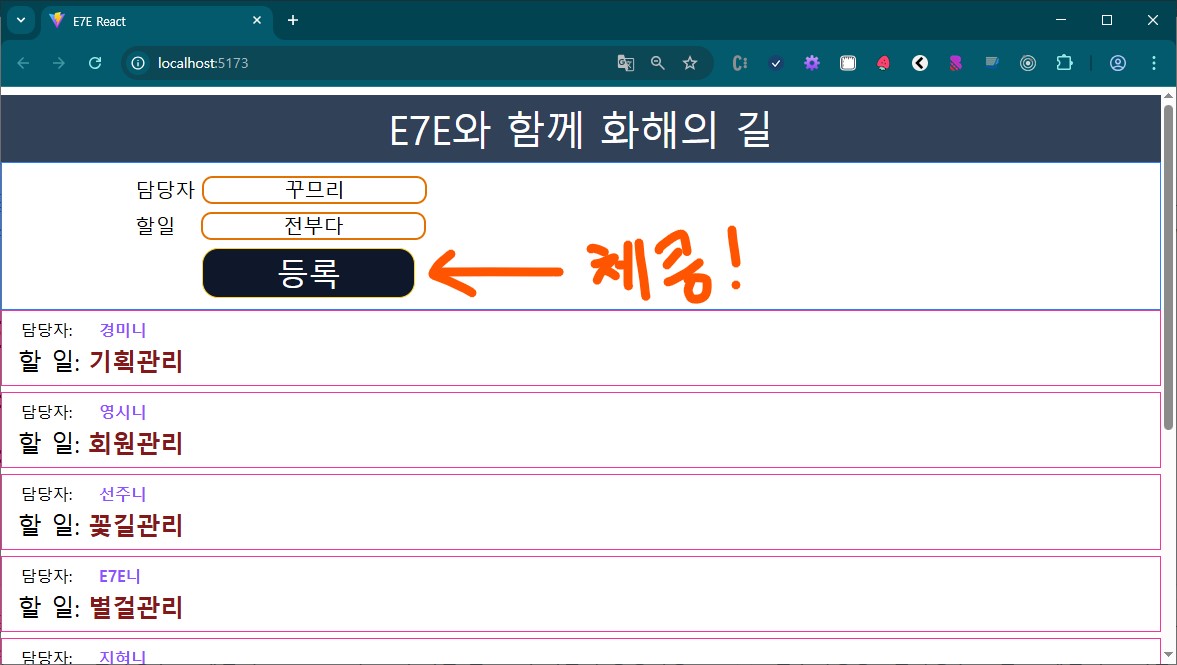The height and width of the screenshot is (665, 1177).
Task: Open the white circle arrow extension
Action: pos(920,63)
